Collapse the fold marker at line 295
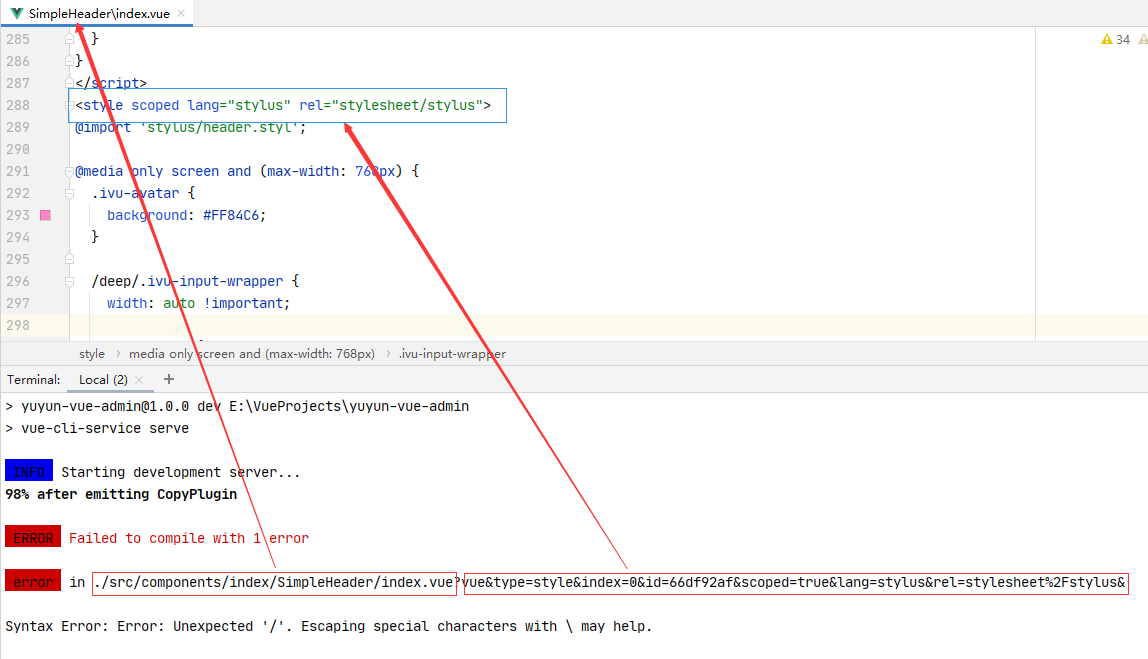Image resolution: width=1148 pixels, height=659 pixels. (68, 258)
